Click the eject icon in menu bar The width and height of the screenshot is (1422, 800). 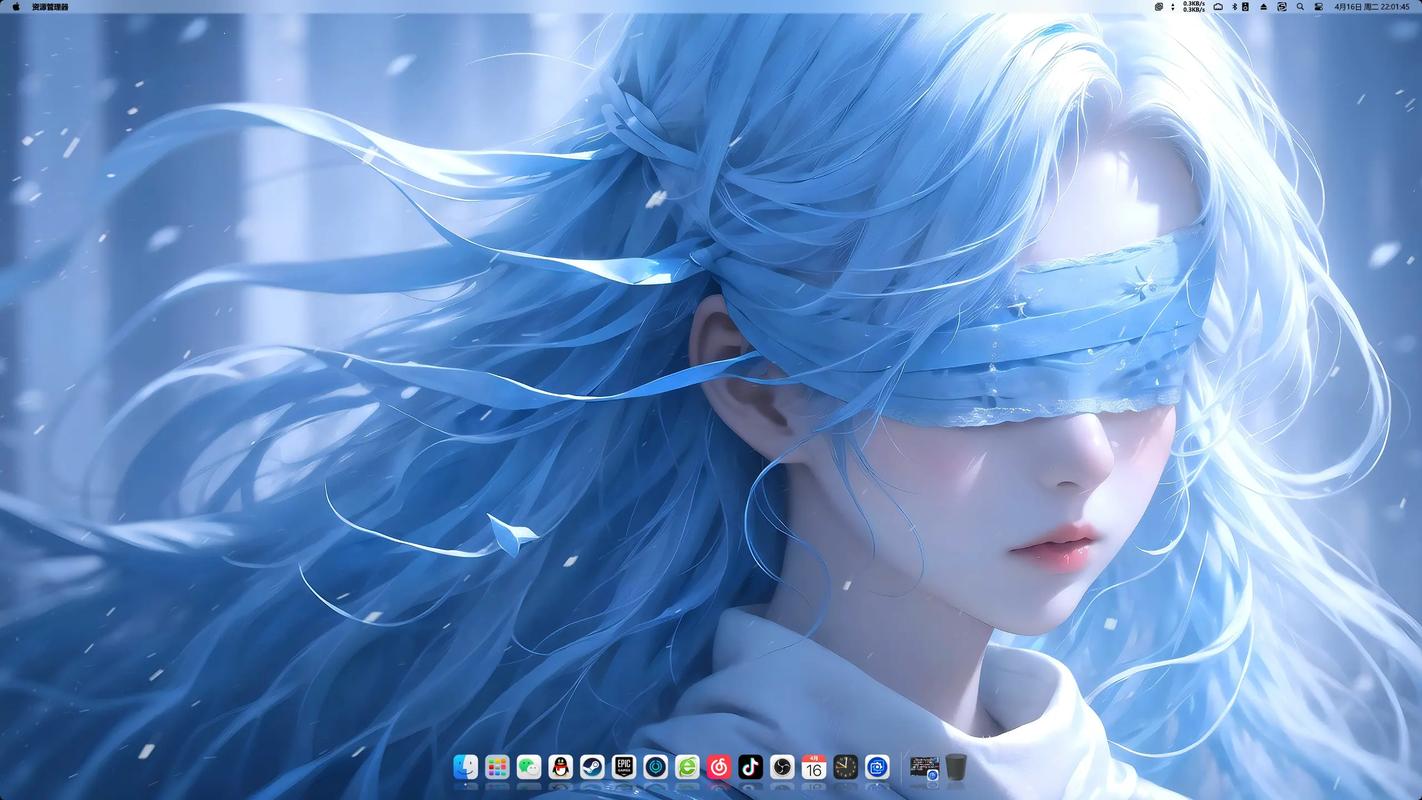coord(1264,7)
